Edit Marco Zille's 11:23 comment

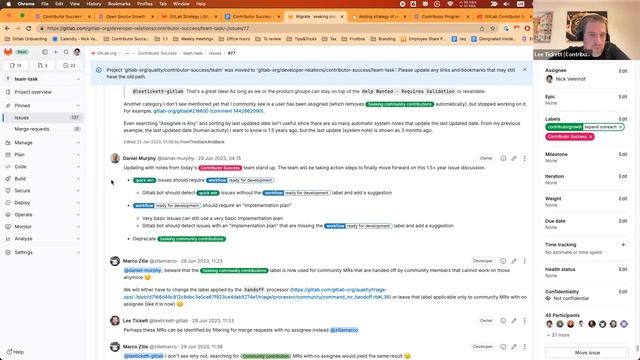click(x=514, y=261)
